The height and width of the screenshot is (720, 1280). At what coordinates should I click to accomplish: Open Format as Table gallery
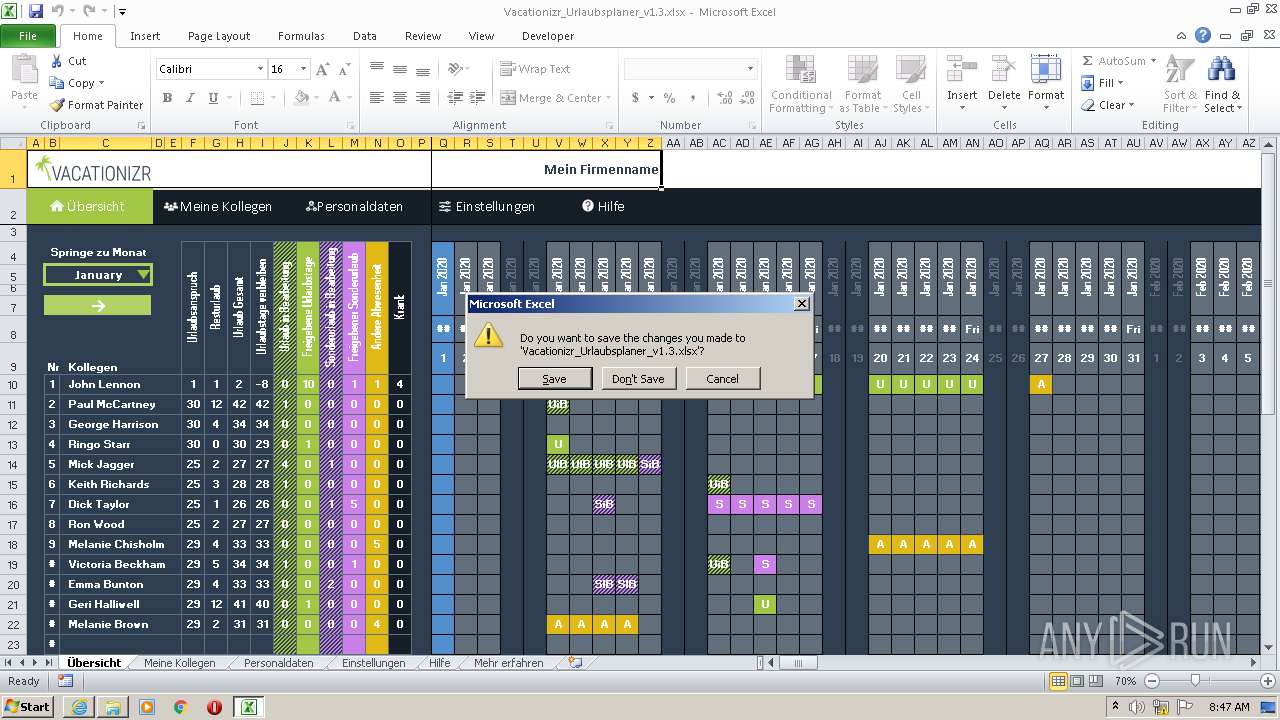pos(862,85)
